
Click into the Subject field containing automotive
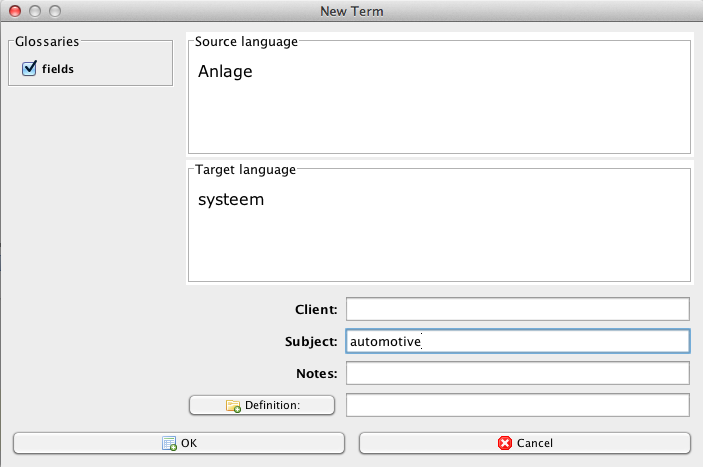coord(517,341)
